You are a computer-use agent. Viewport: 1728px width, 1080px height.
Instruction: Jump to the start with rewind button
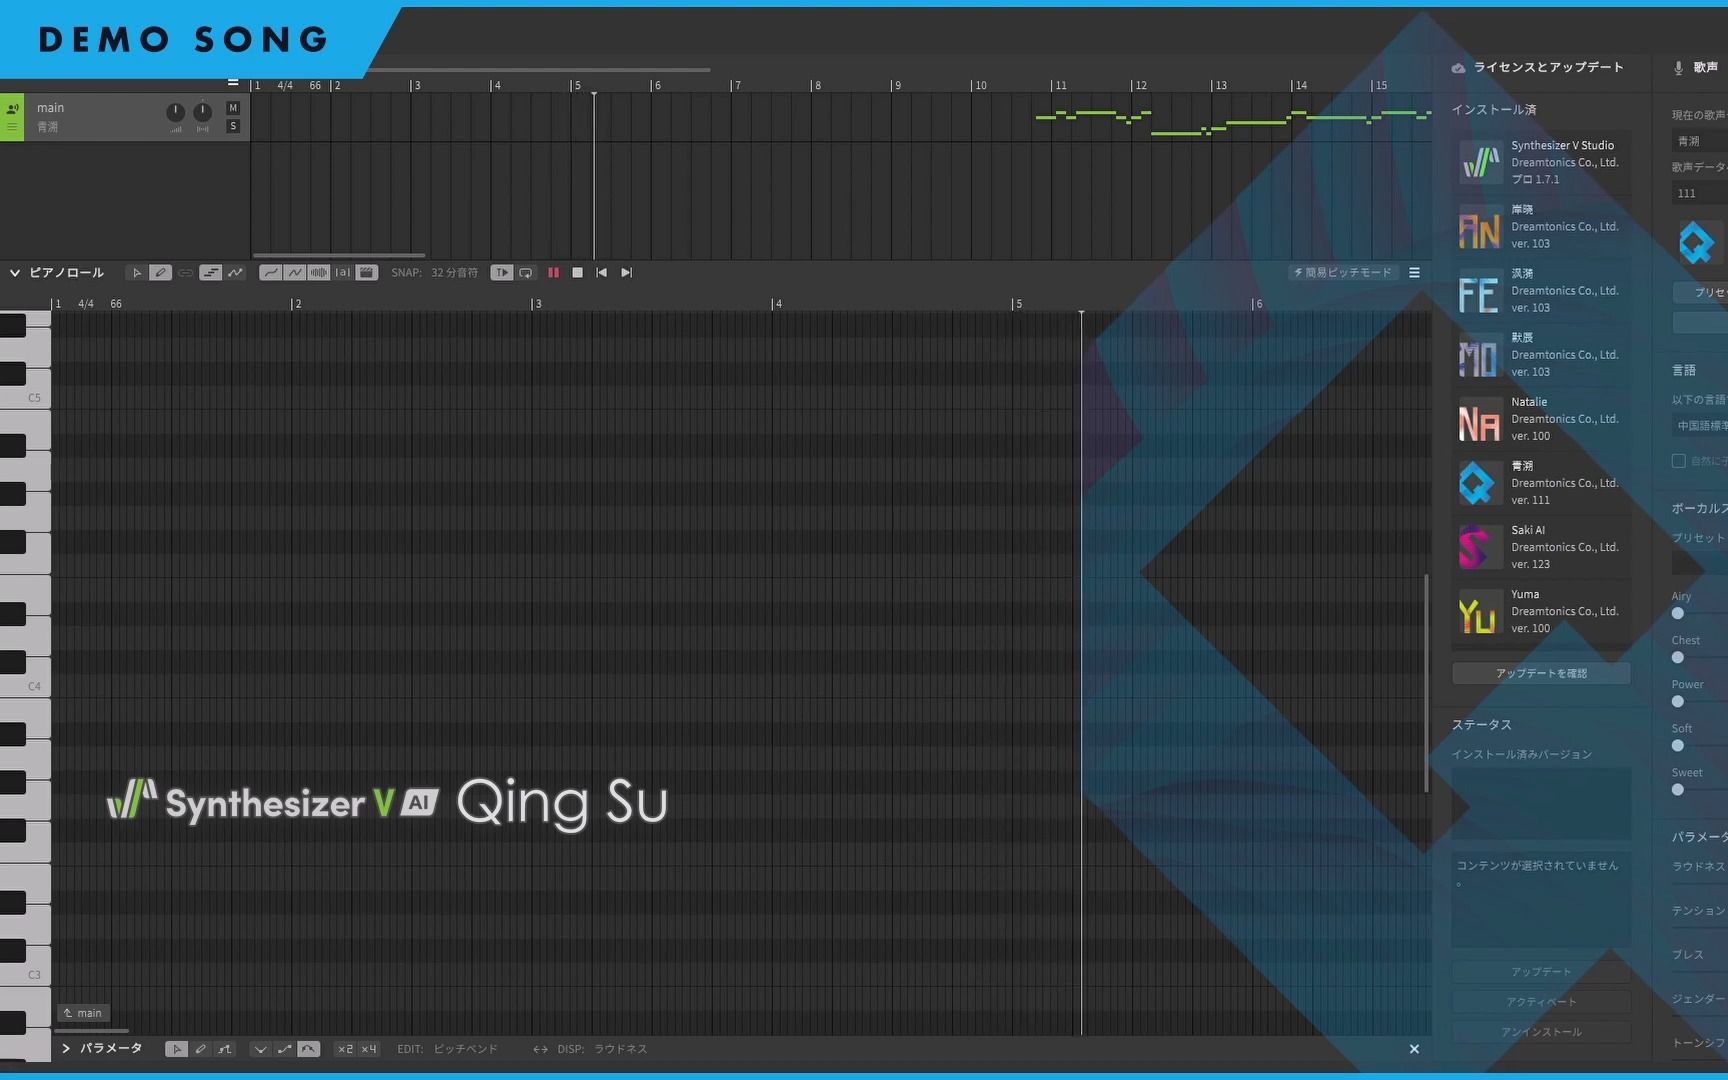click(601, 273)
